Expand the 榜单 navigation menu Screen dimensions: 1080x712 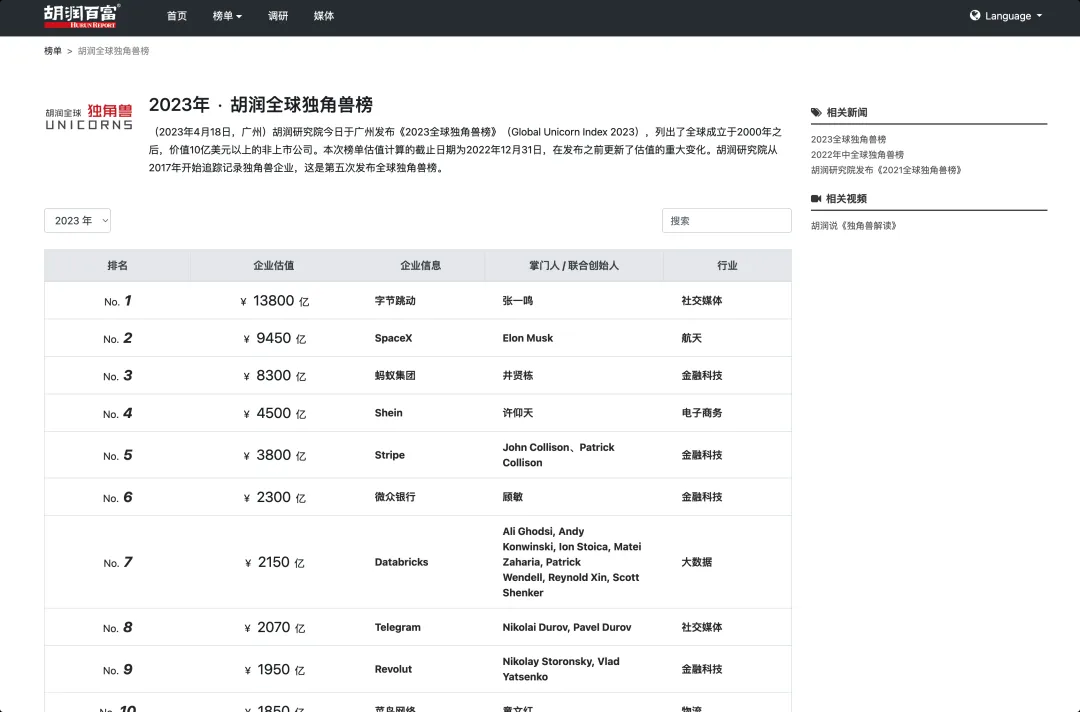[x=227, y=16]
